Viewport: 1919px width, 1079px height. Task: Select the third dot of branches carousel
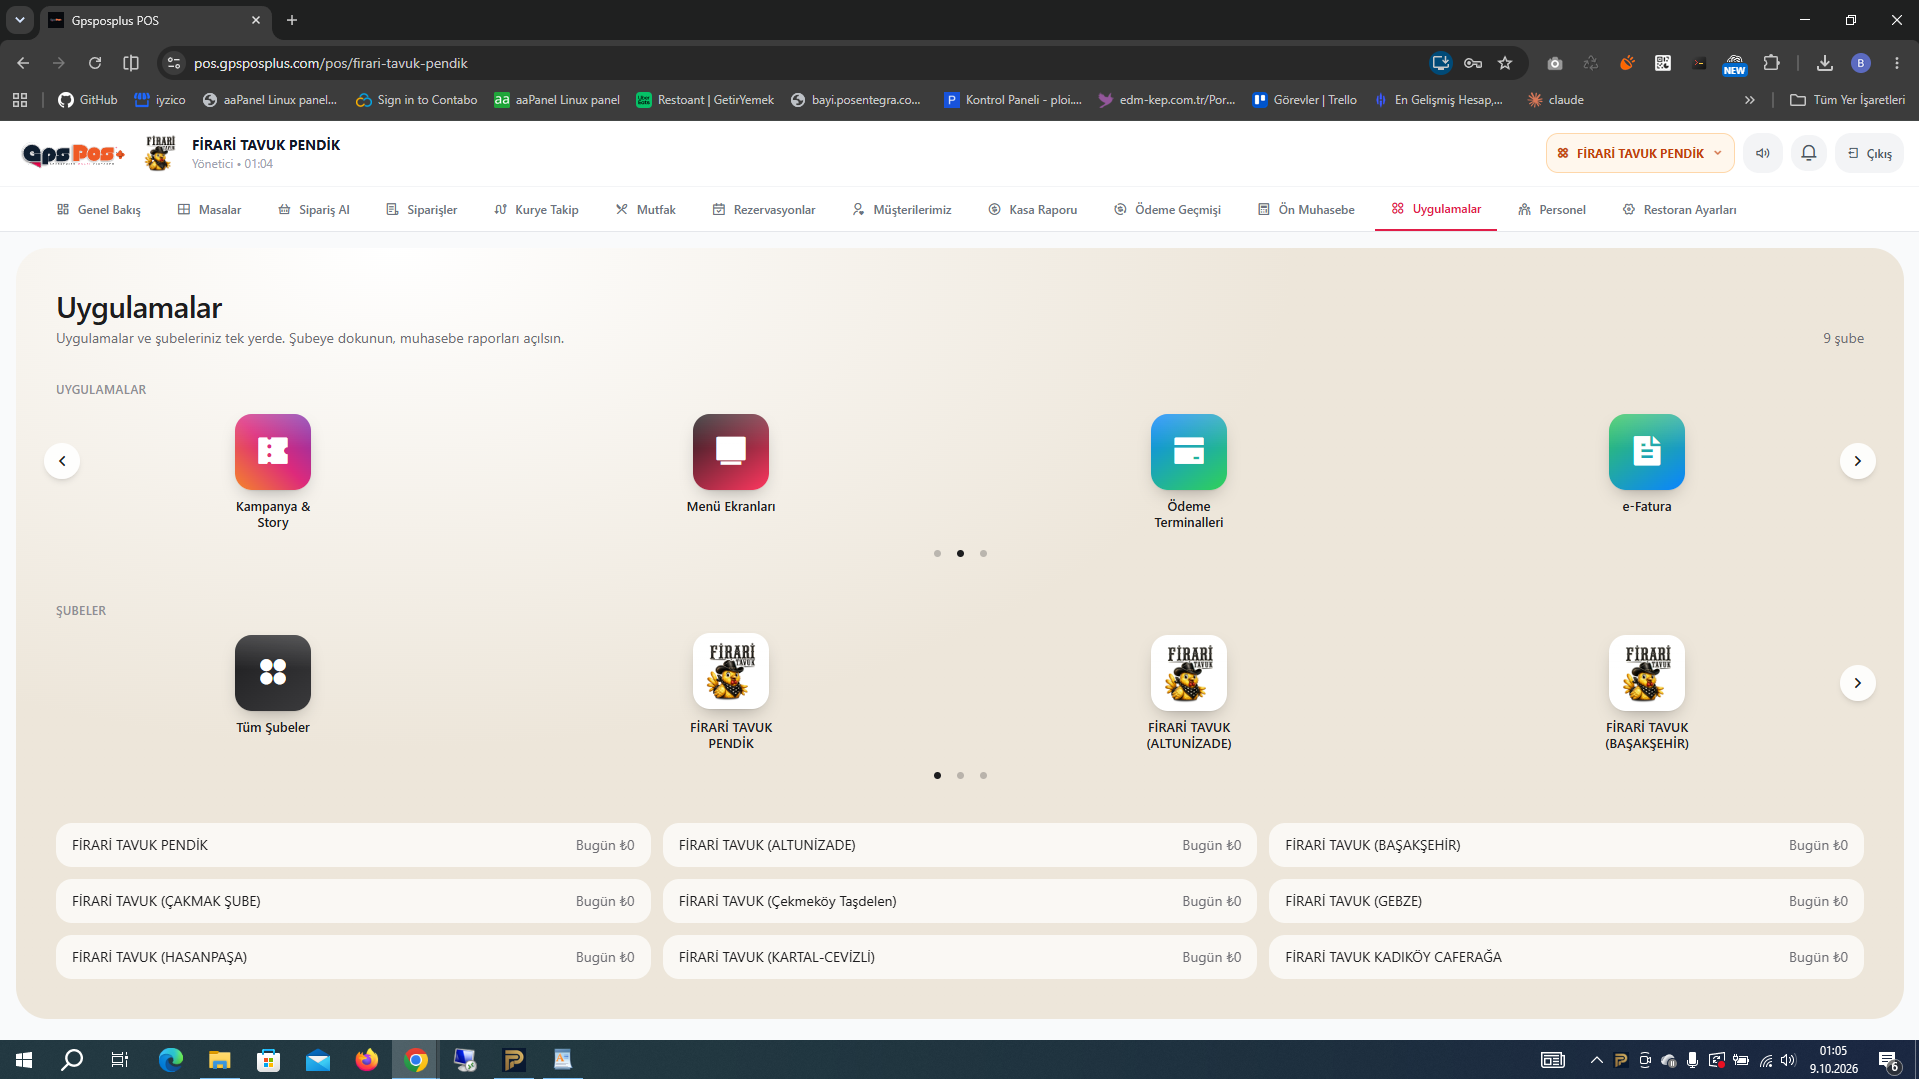(983, 775)
